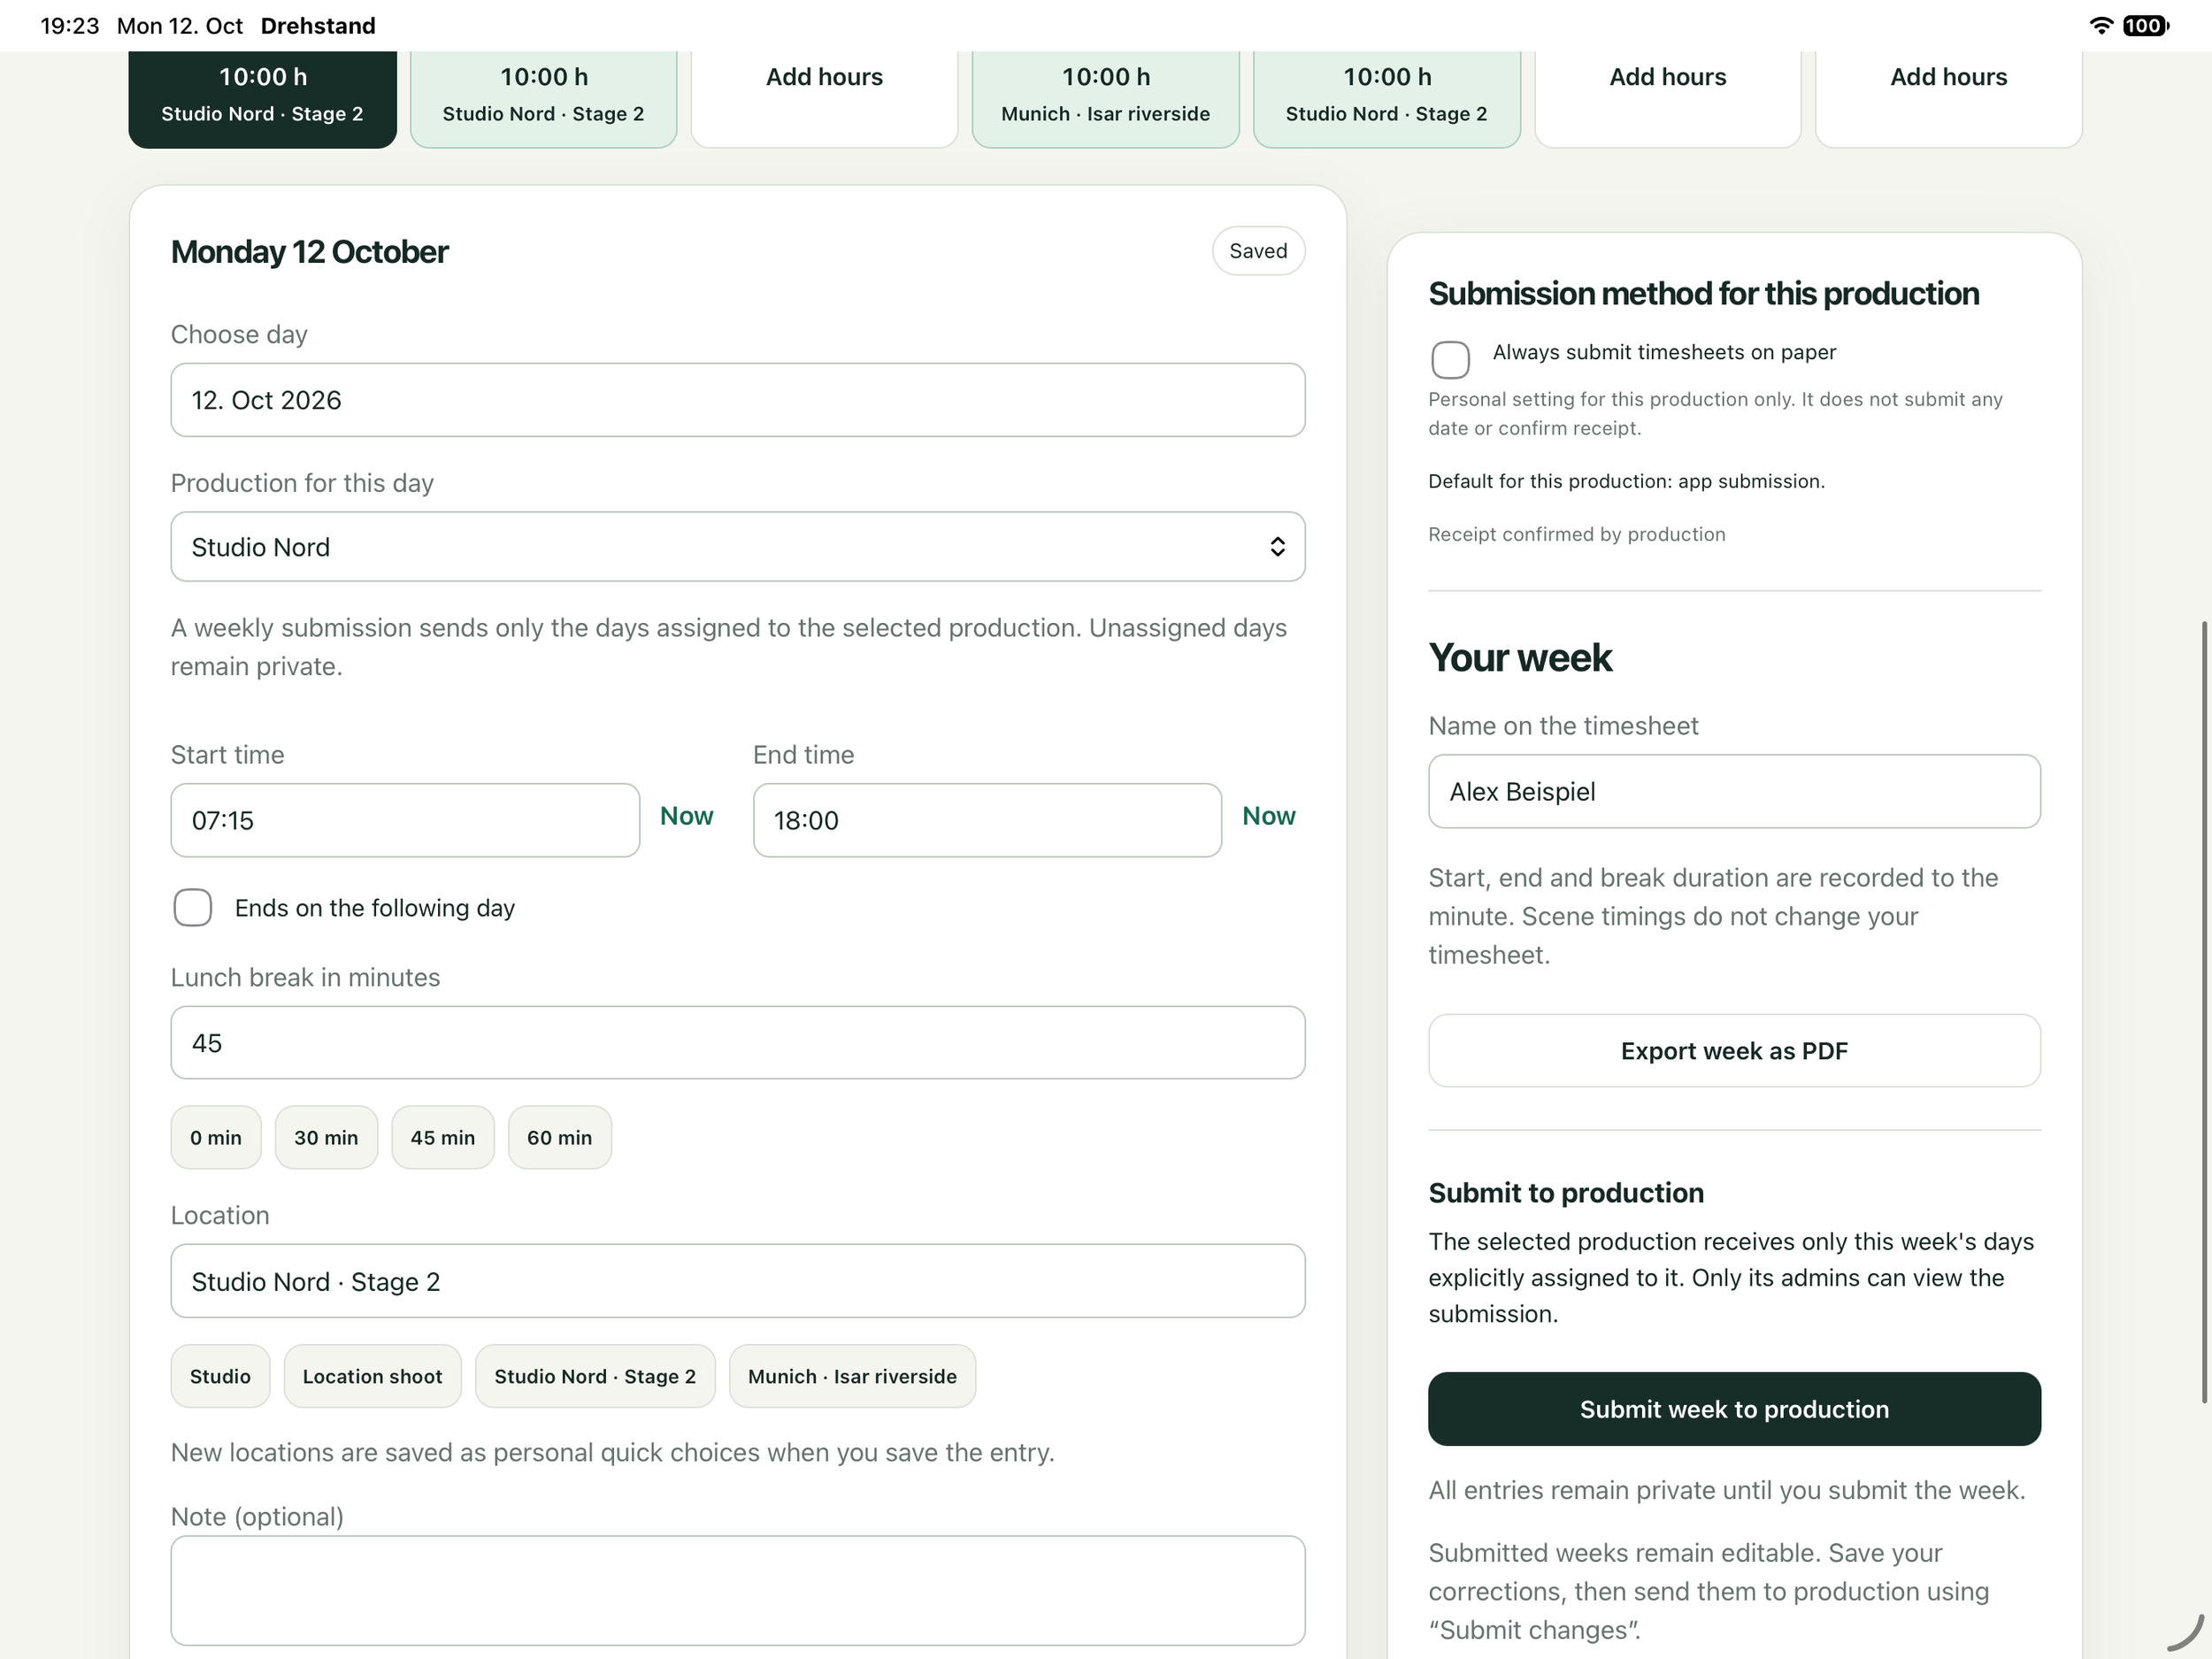Focus the End time field '18:00'
Image resolution: width=2212 pixels, height=1659 pixels.
[987, 820]
